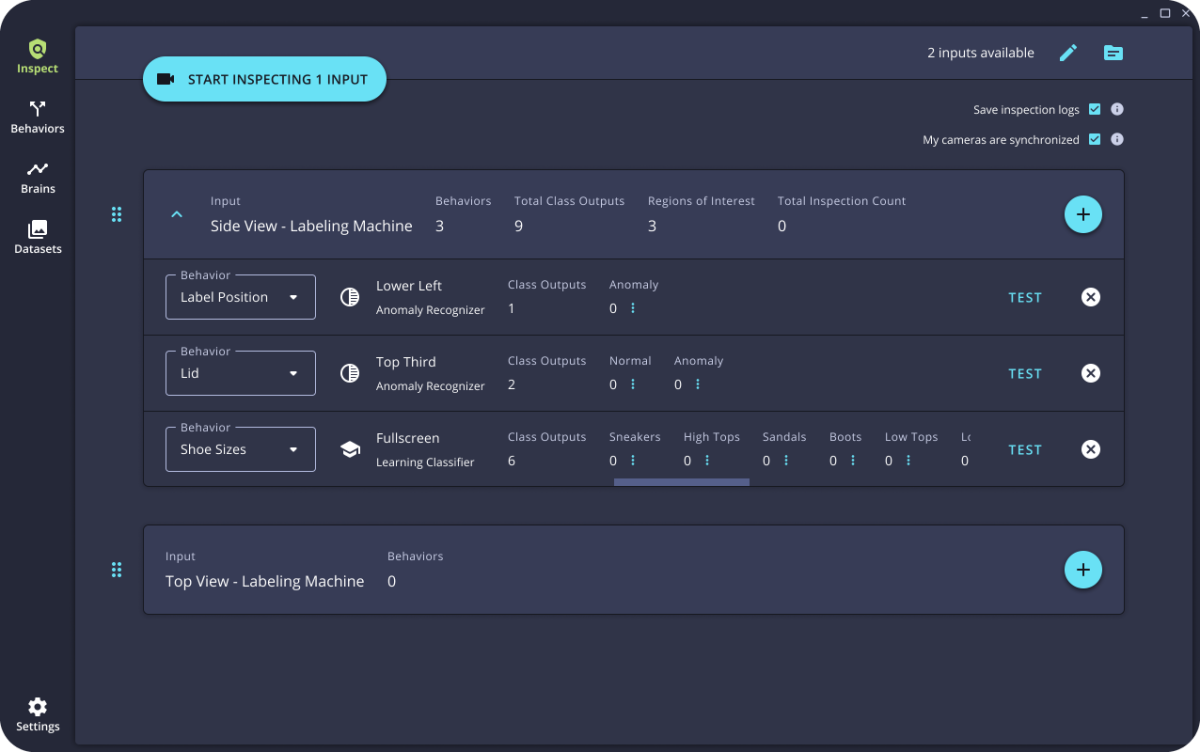Screen dimensions: 1200x752
Task: Click the Anomaly Recognizer icon on Lower Left row
Action: click(x=350, y=297)
